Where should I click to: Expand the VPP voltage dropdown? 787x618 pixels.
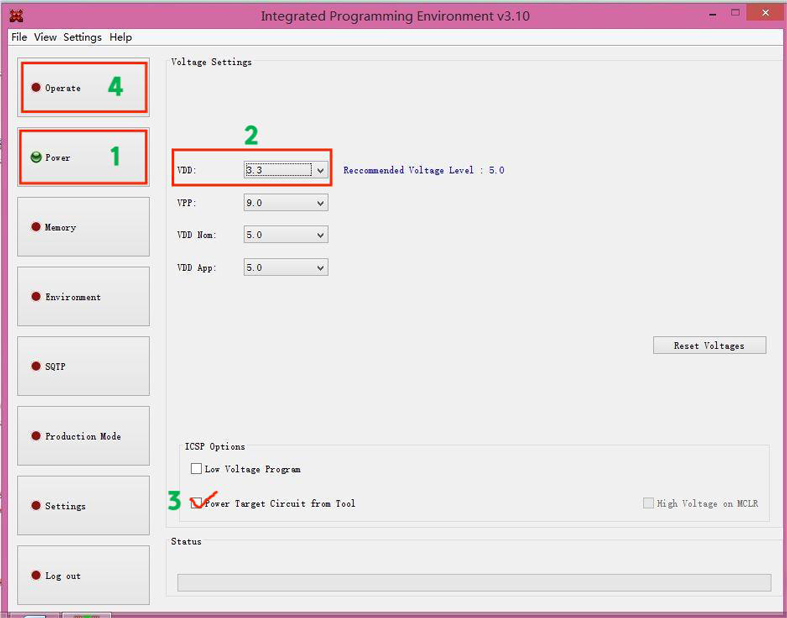(x=320, y=203)
